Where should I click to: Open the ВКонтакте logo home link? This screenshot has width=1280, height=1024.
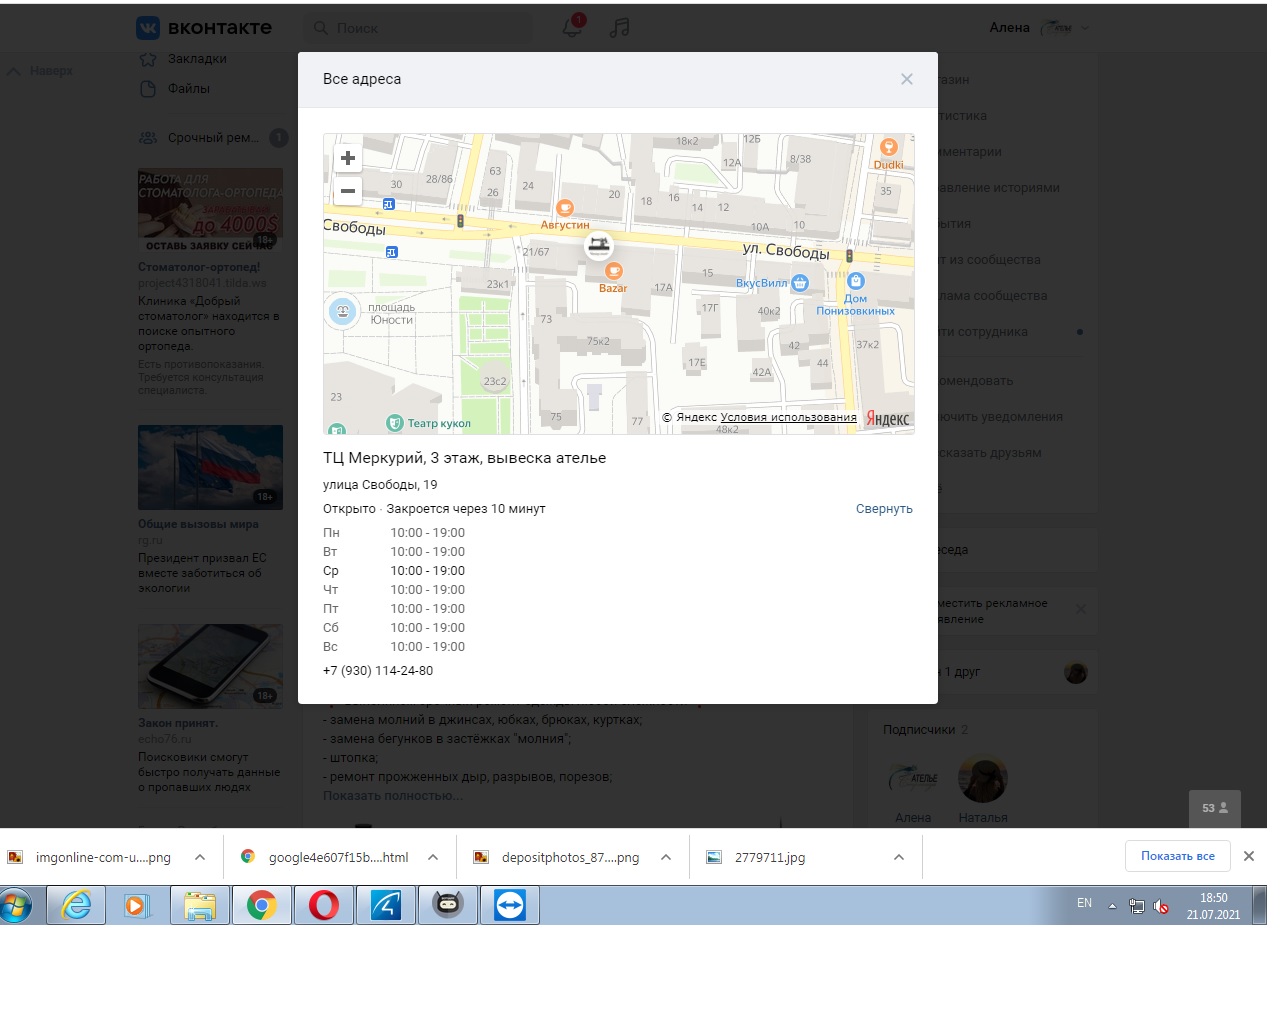pos(204,27)
